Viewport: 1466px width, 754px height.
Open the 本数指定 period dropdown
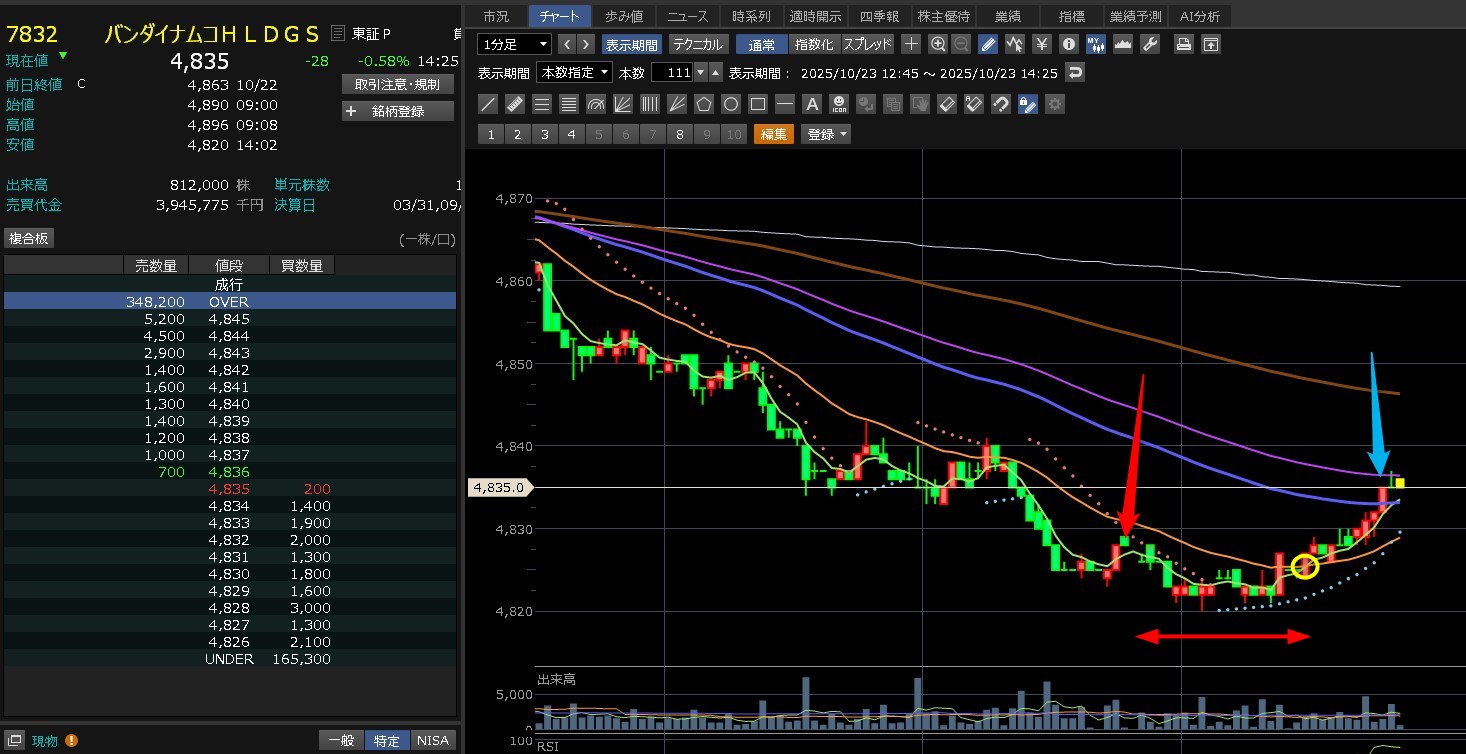[574, 73]
